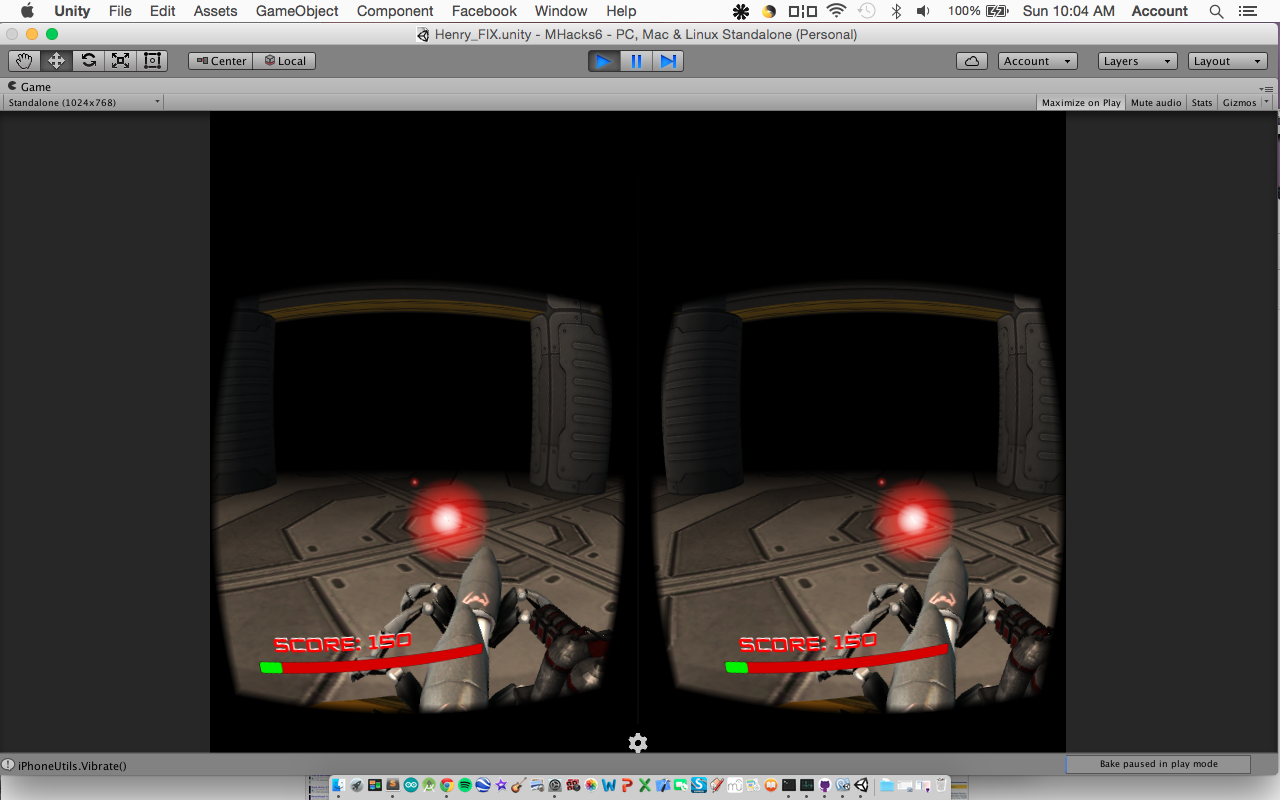Click the right eye health bar
1280x800 pixels.
[x=837, y=660]
